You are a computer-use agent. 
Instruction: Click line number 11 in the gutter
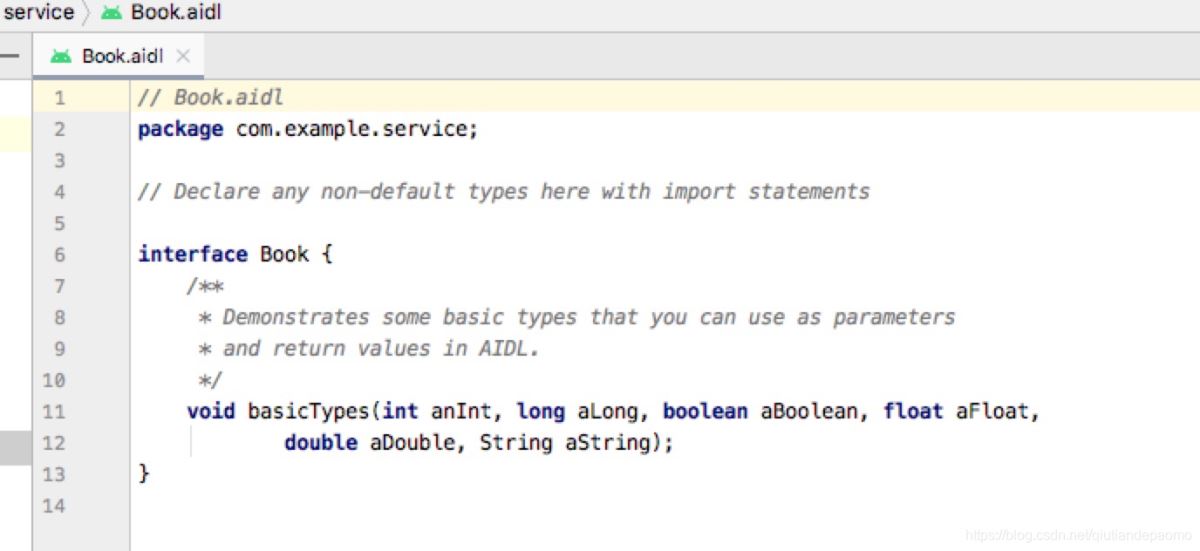pyautogui.click(x=54, y=412)
